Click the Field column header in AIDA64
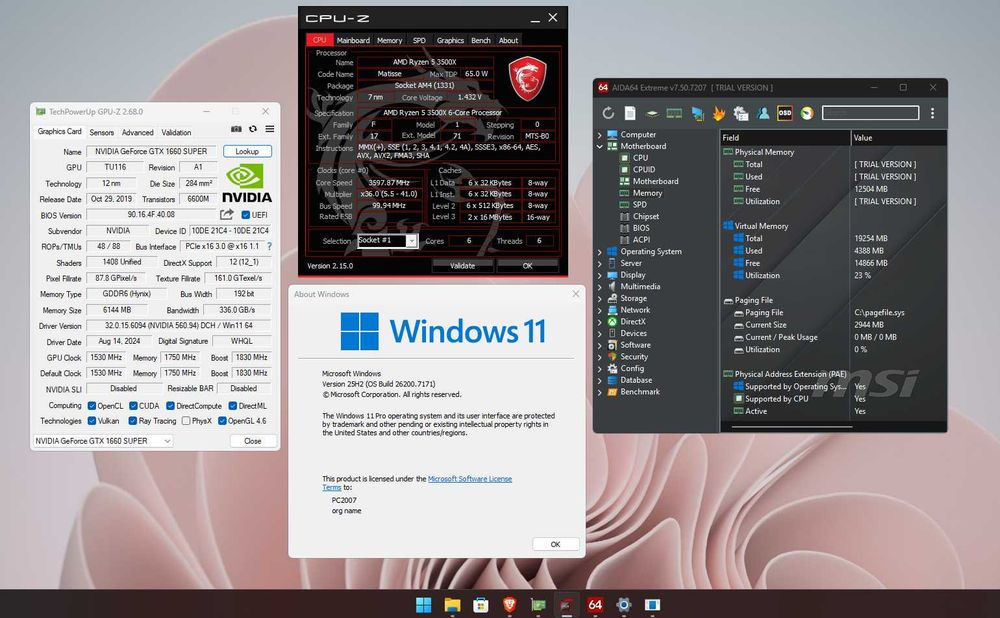The image size is (1000, 618). 785,138
